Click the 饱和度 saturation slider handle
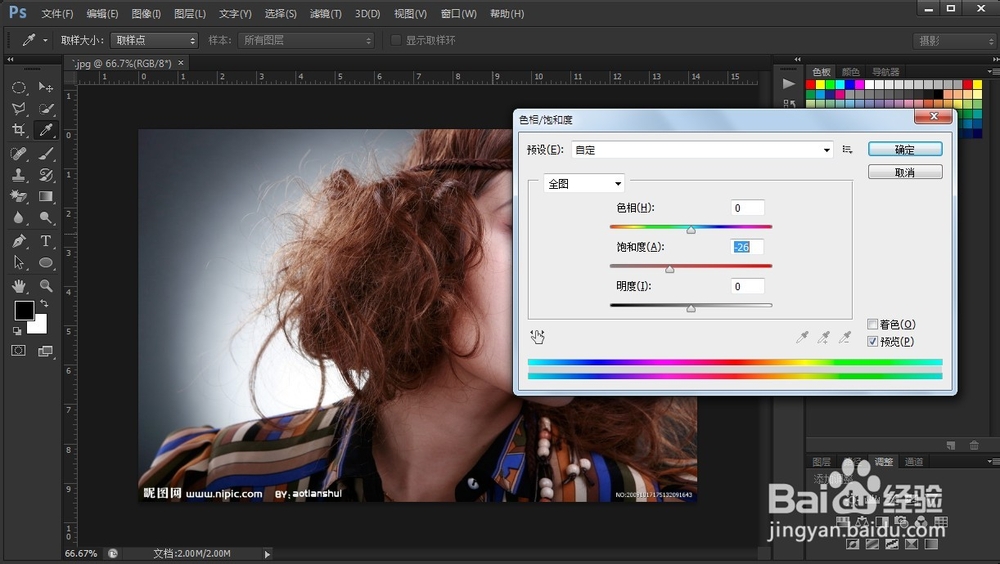This screenshot has height=564, width=1000. [670, 269]
